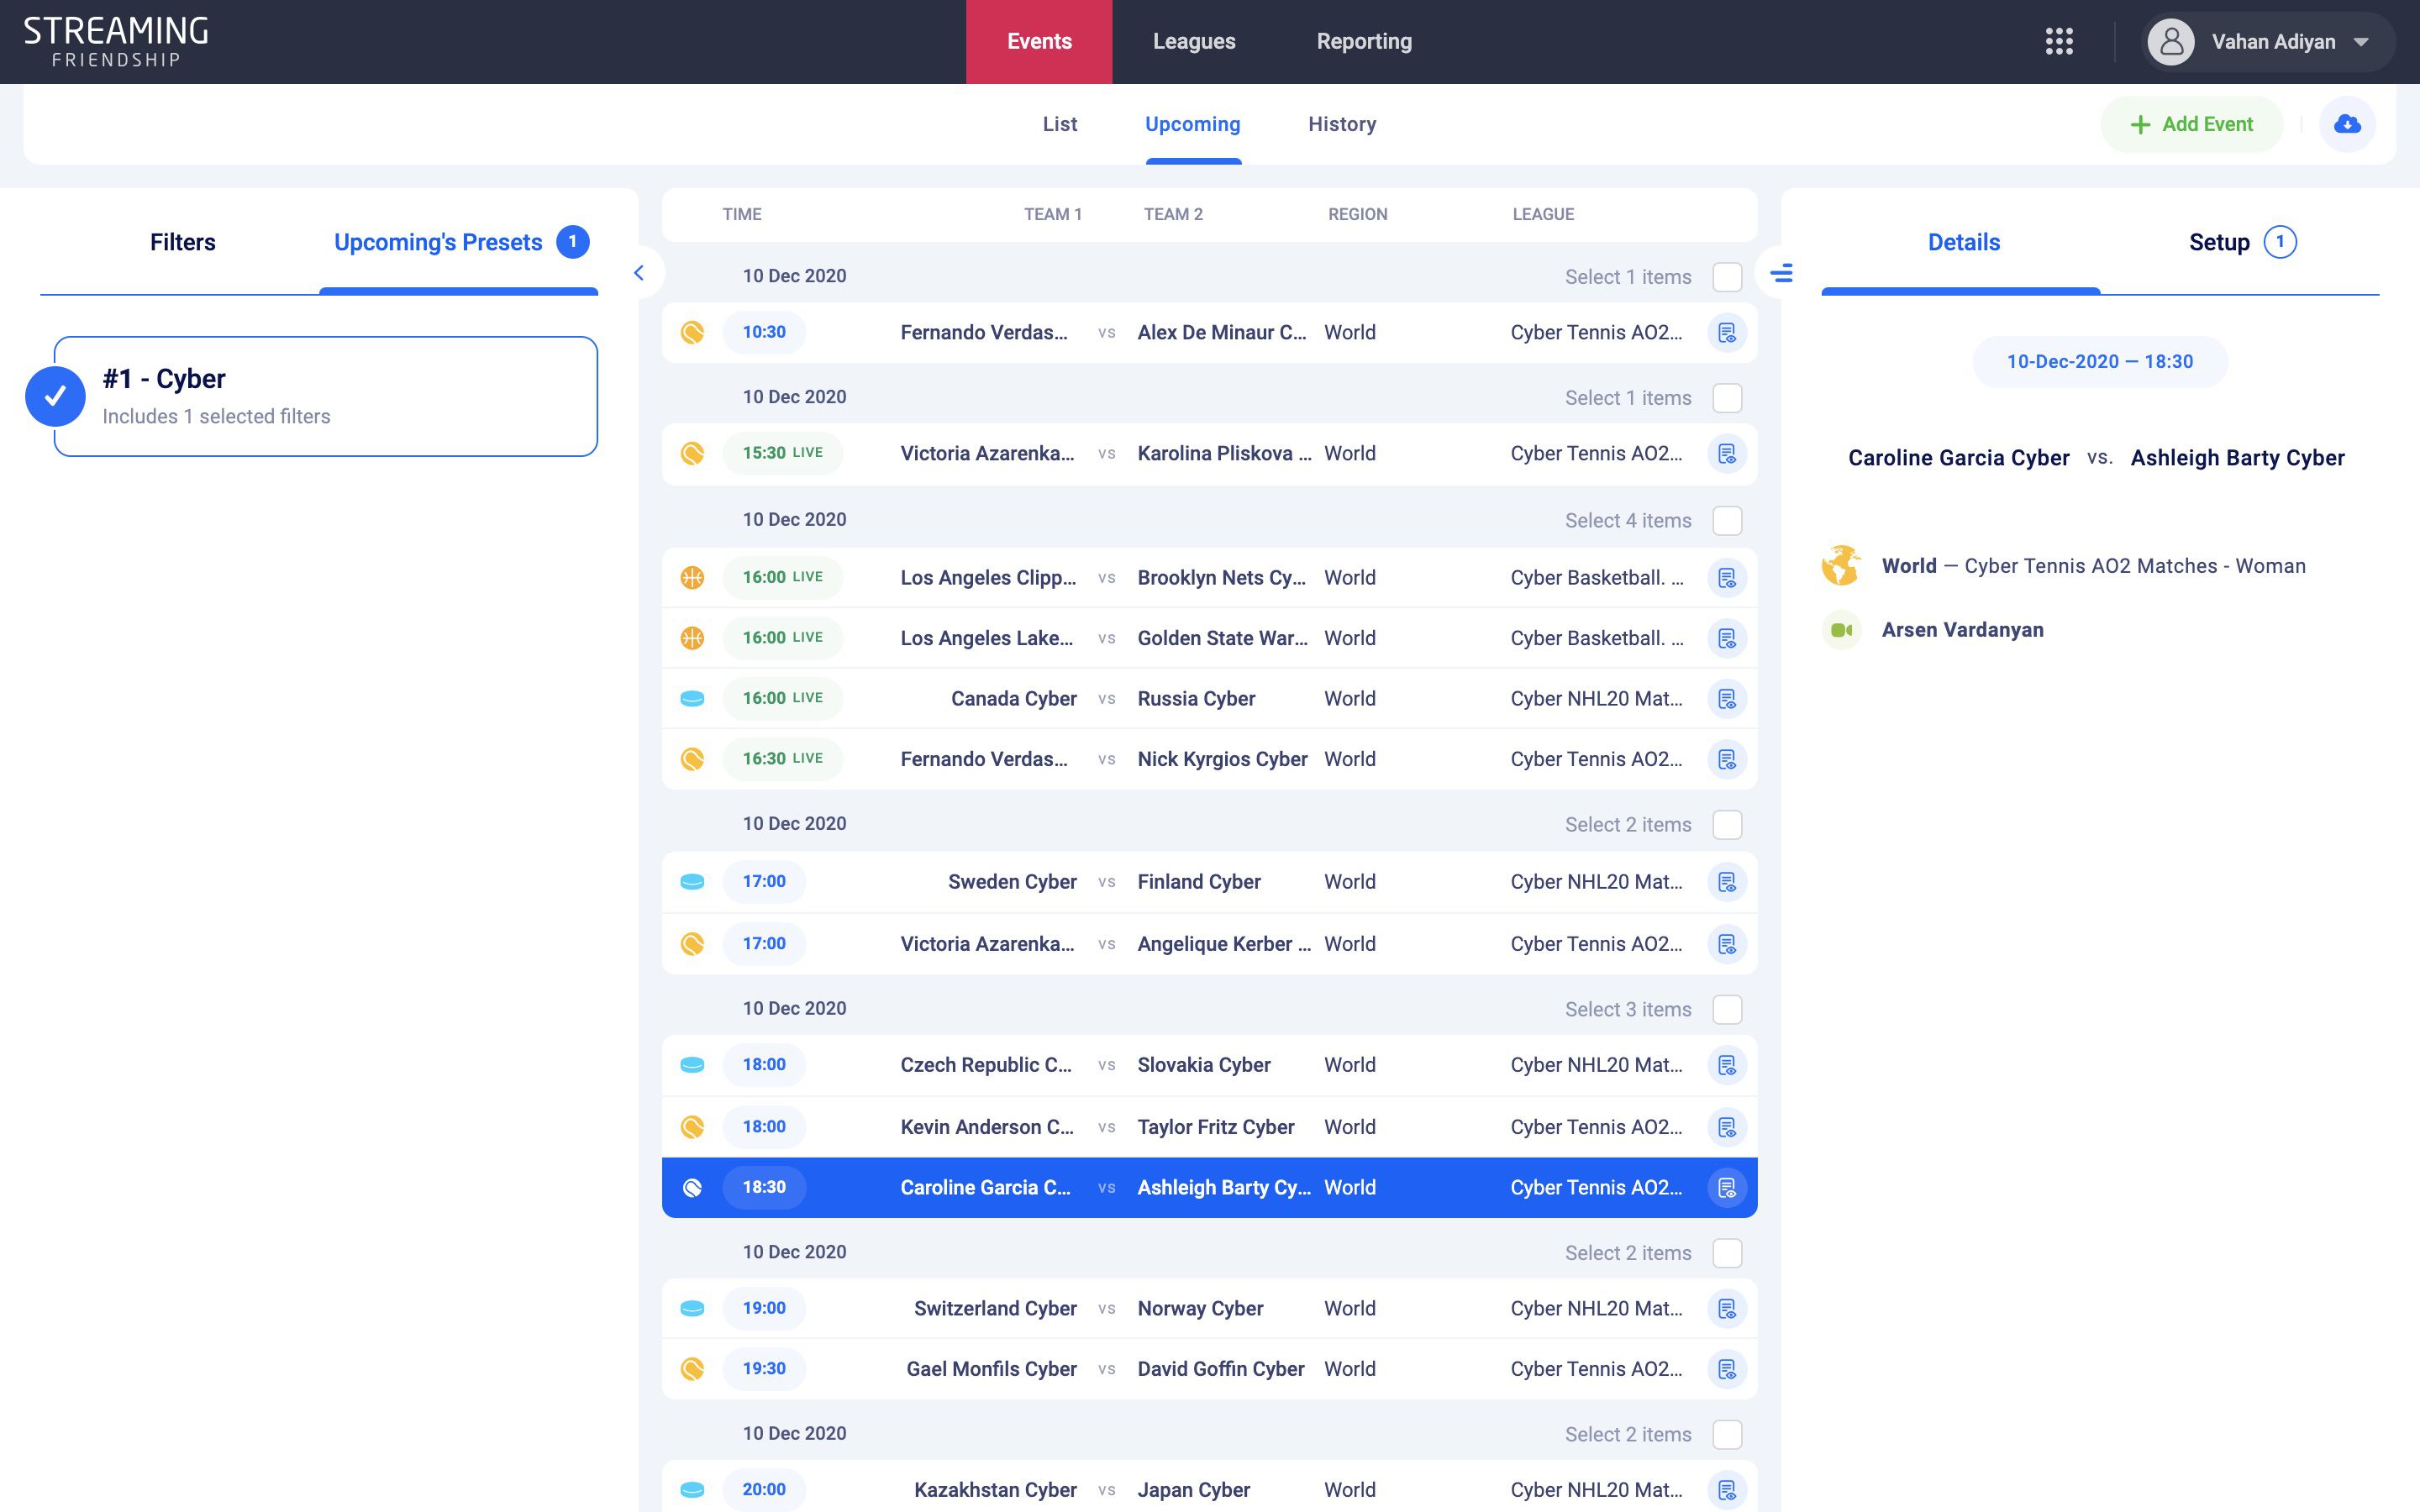Open details icon for Japan Cyber row
The image size is (2420, 1512).
pyautogui.click(x=1727, y=1490)
